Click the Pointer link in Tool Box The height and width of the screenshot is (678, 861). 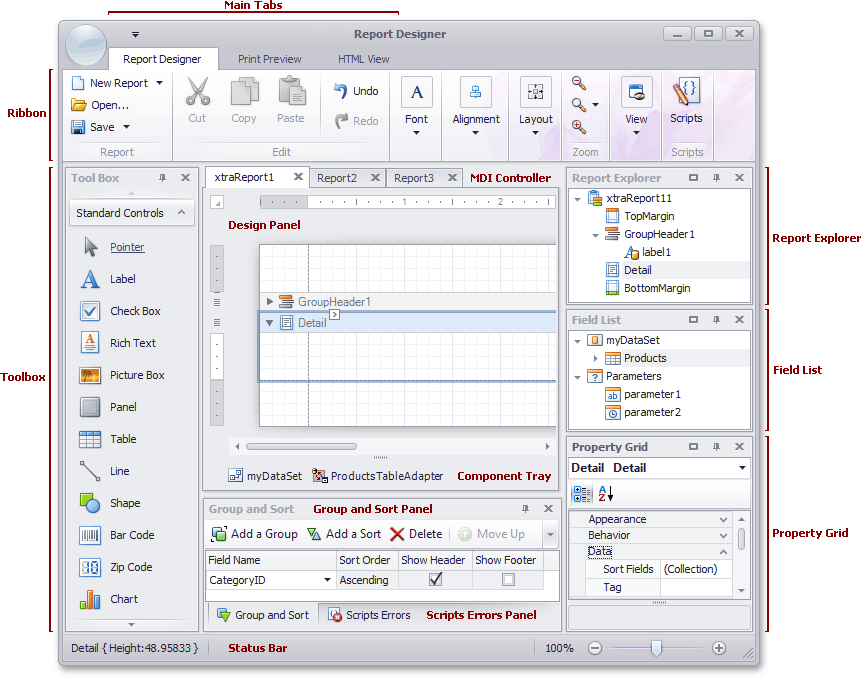[127, 247]
